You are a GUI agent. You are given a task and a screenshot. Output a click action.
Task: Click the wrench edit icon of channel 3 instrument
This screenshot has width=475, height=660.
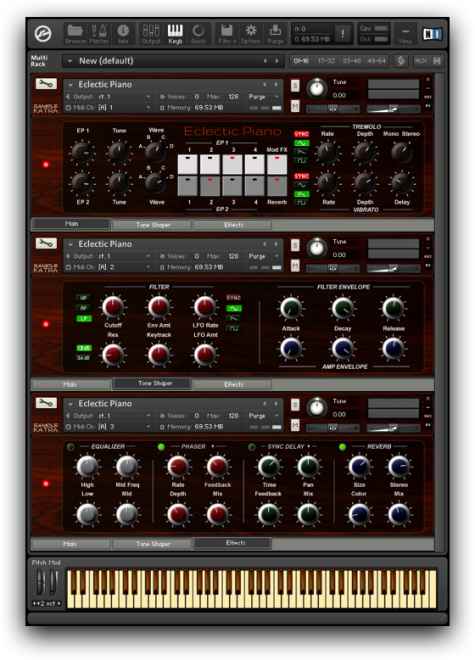coord(45,403)
